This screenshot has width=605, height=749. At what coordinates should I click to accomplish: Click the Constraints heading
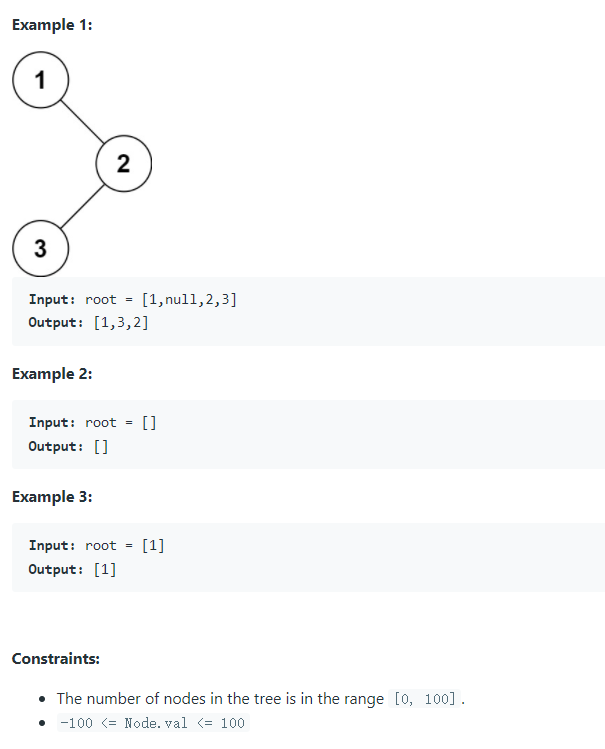pyautogui.click(x=56, y=659)
